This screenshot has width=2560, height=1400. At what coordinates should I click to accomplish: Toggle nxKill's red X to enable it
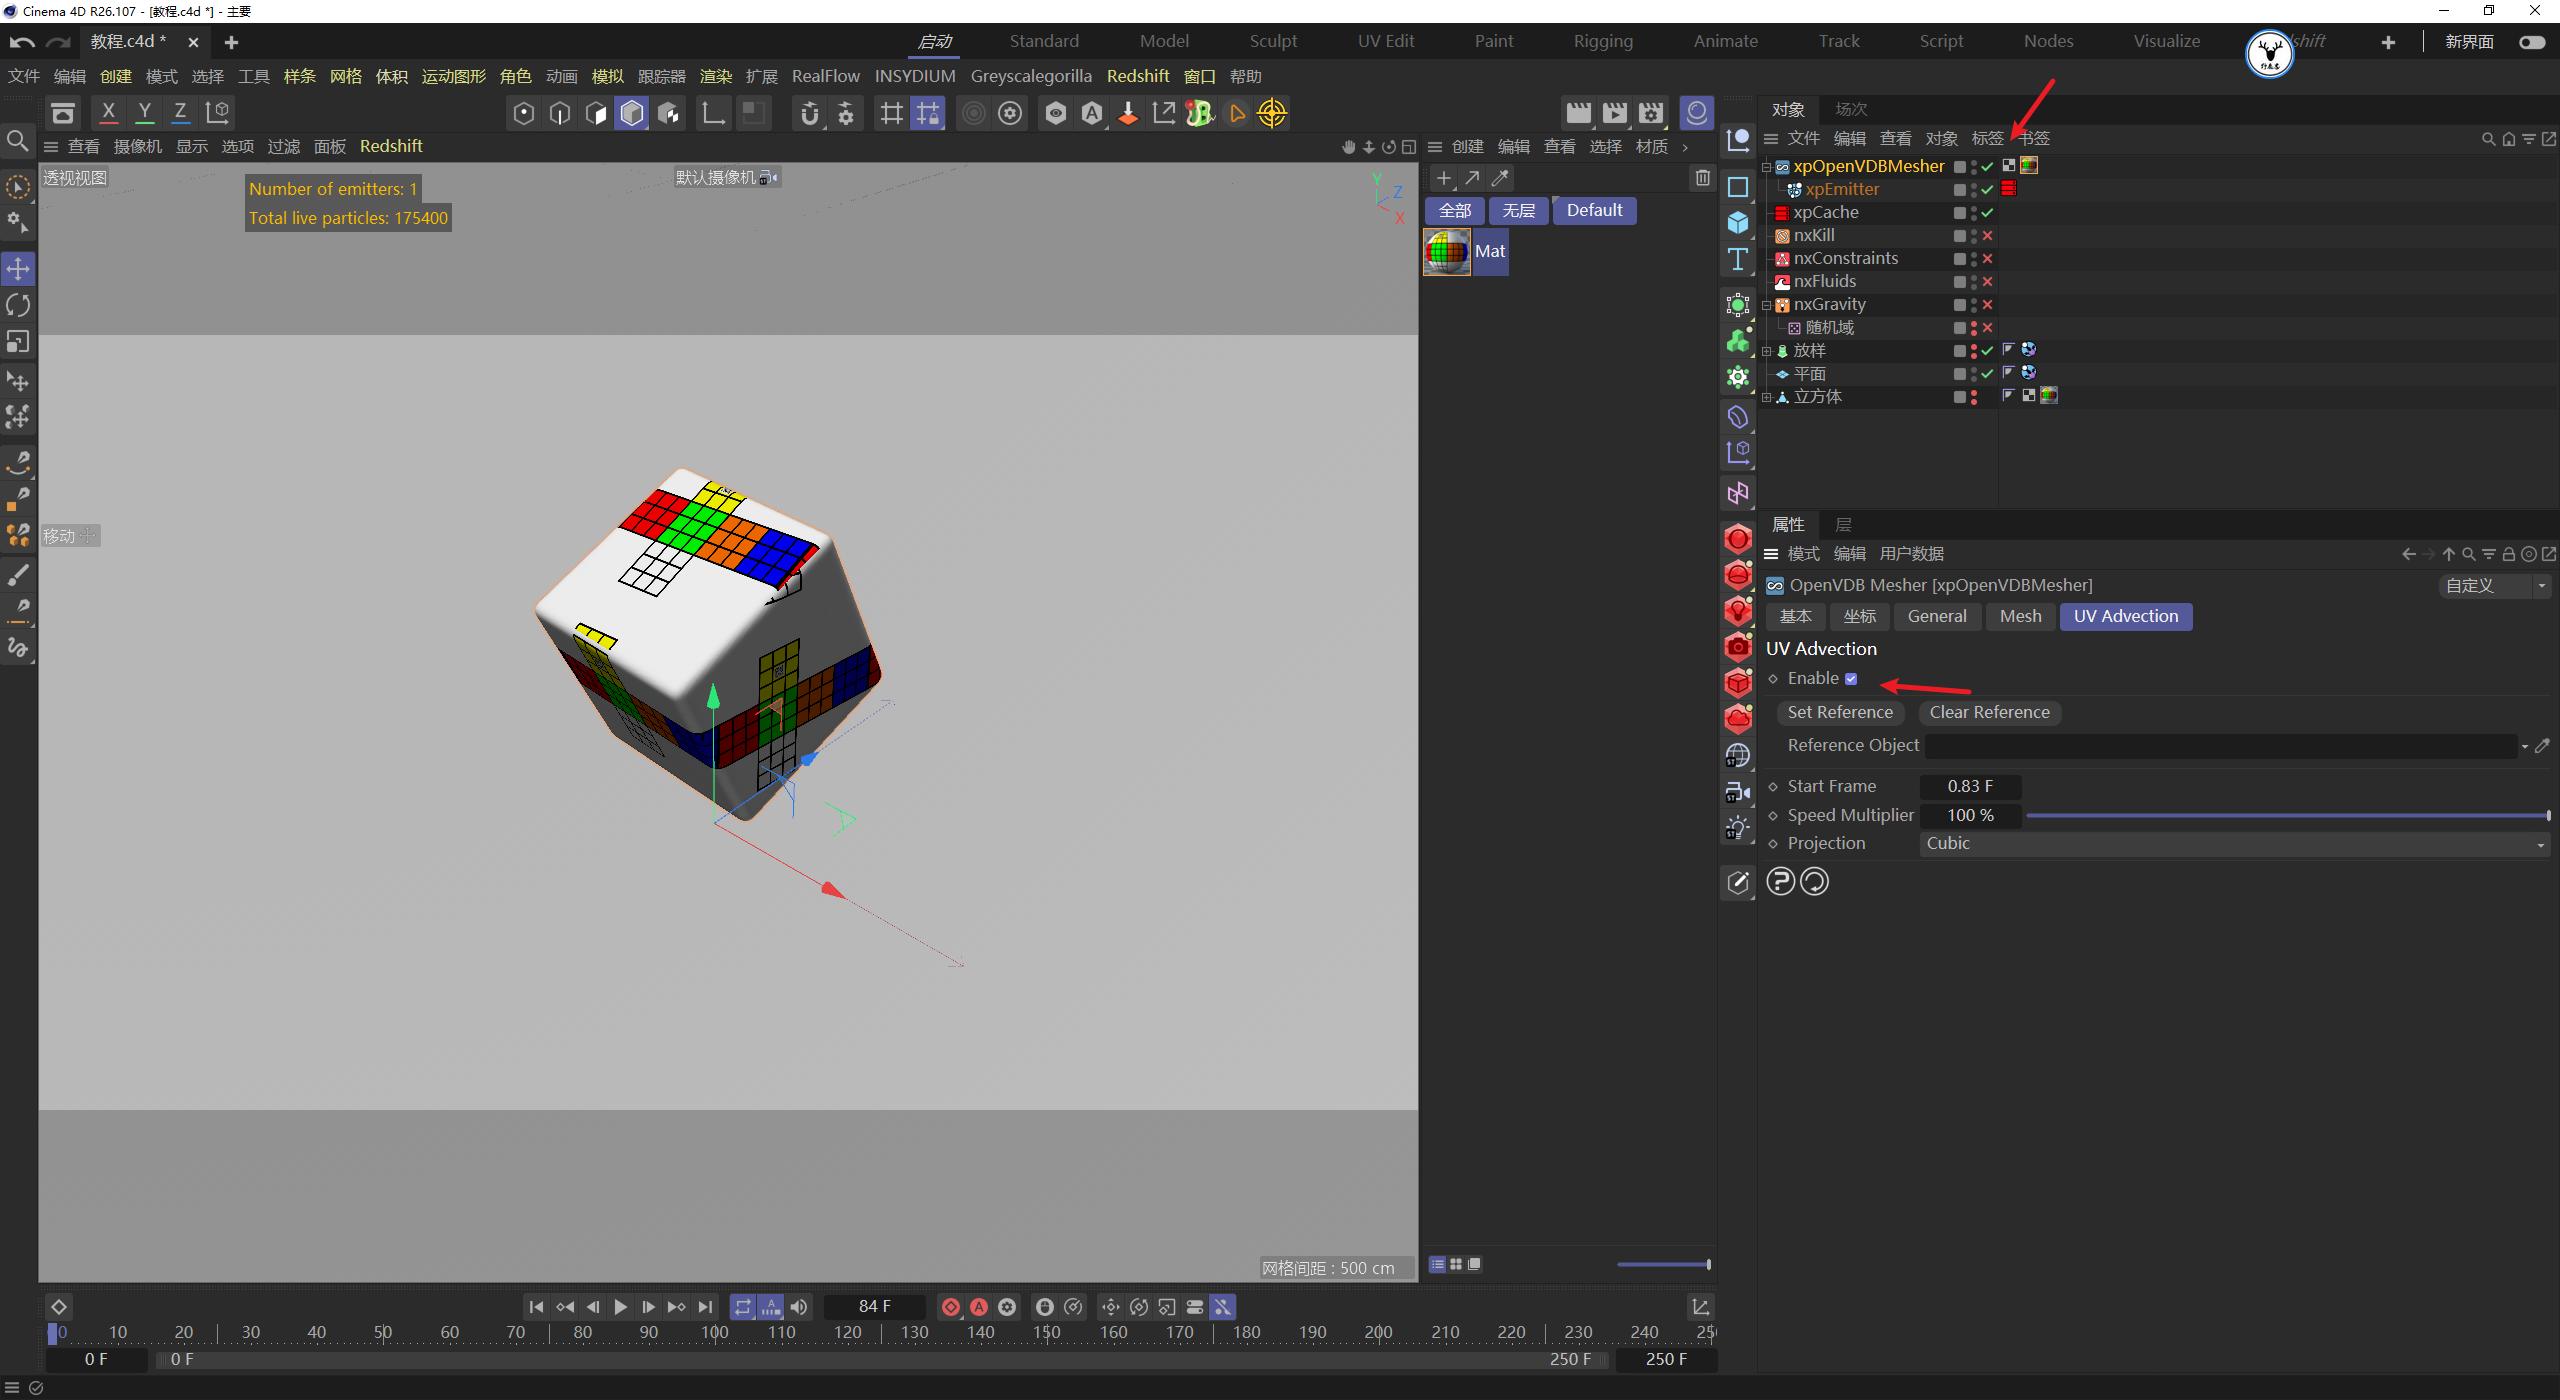click(x=1988, y=235)
